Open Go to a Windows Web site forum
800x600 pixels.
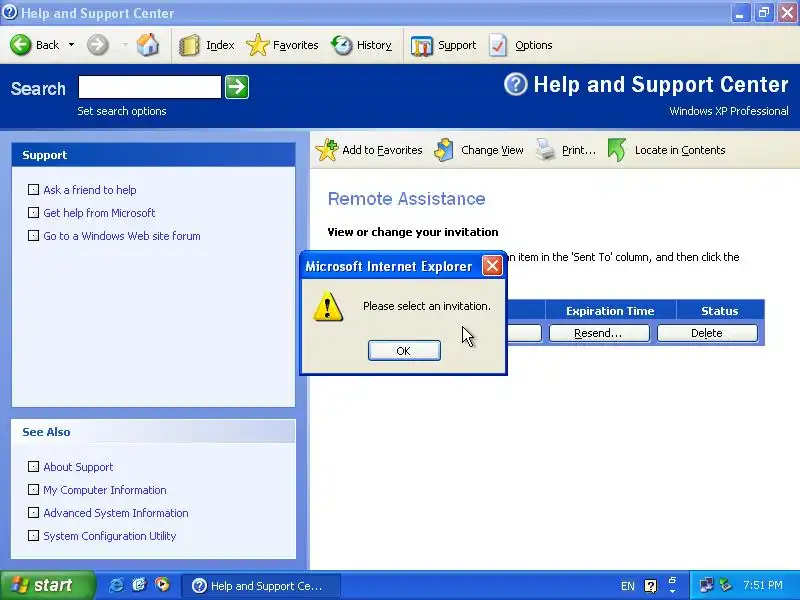122,236
